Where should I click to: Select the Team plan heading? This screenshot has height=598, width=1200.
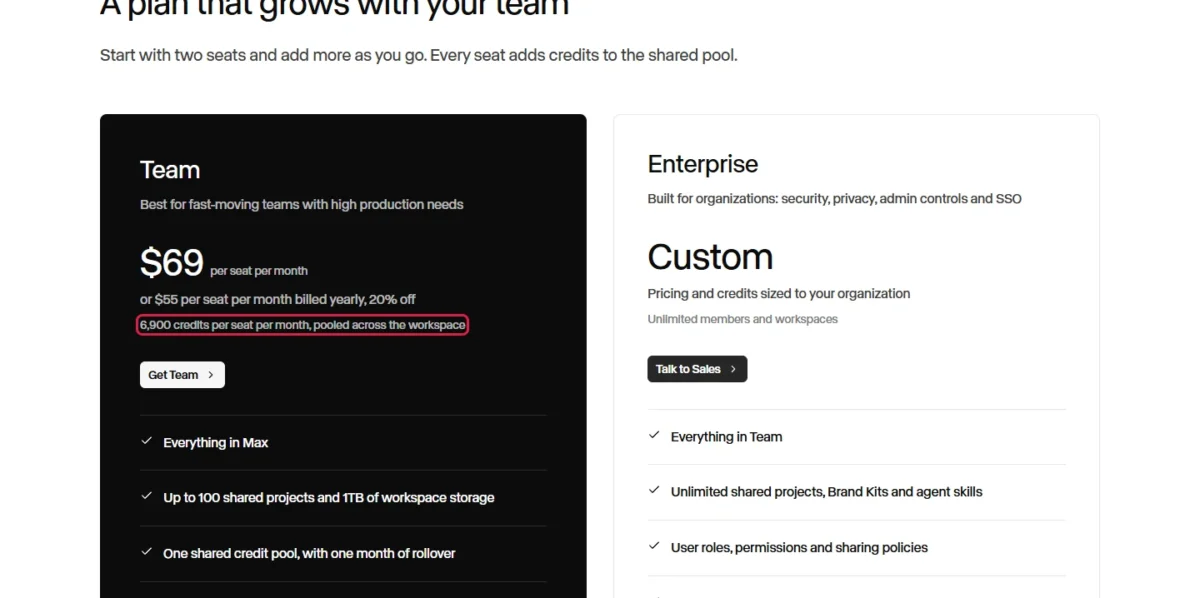pyautogui.click(x=170, y=170)
